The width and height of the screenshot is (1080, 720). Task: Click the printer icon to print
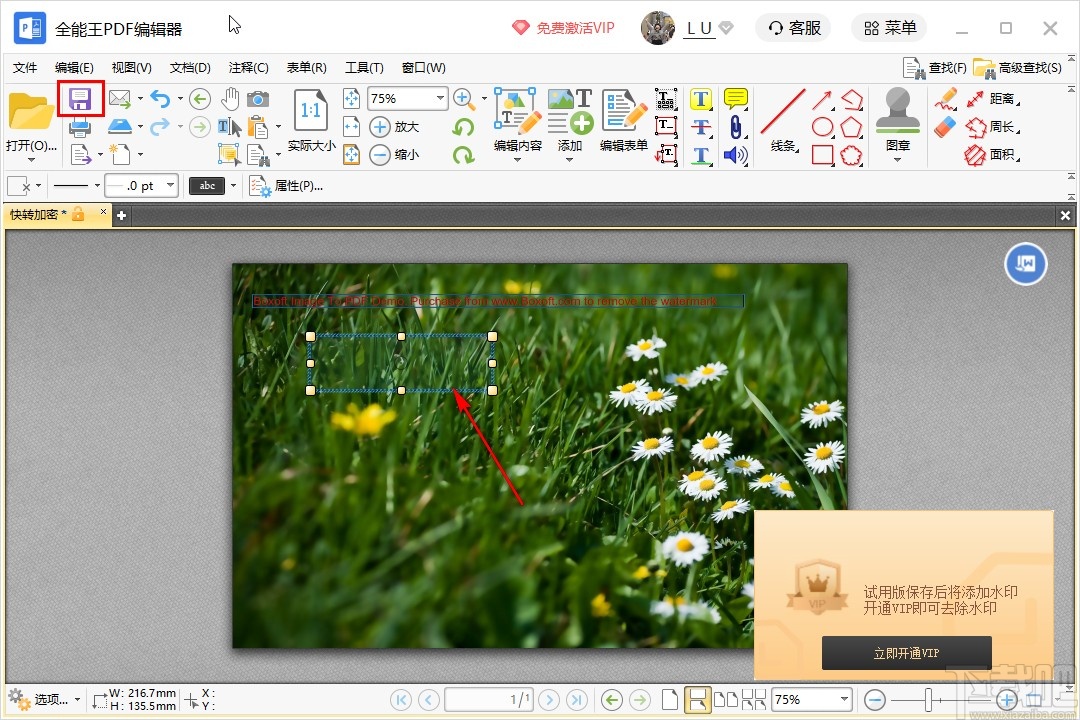pyautogui.click(x=80, y=127)
